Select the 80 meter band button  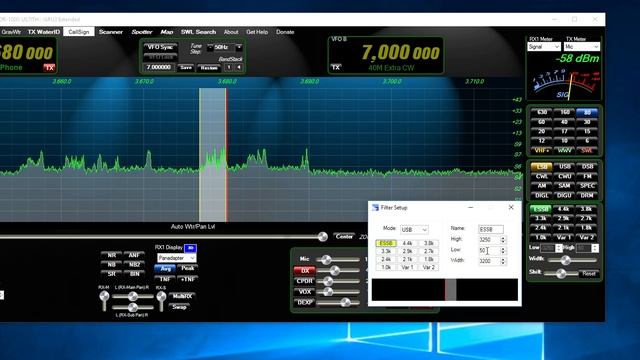click(x=587, y=112)
